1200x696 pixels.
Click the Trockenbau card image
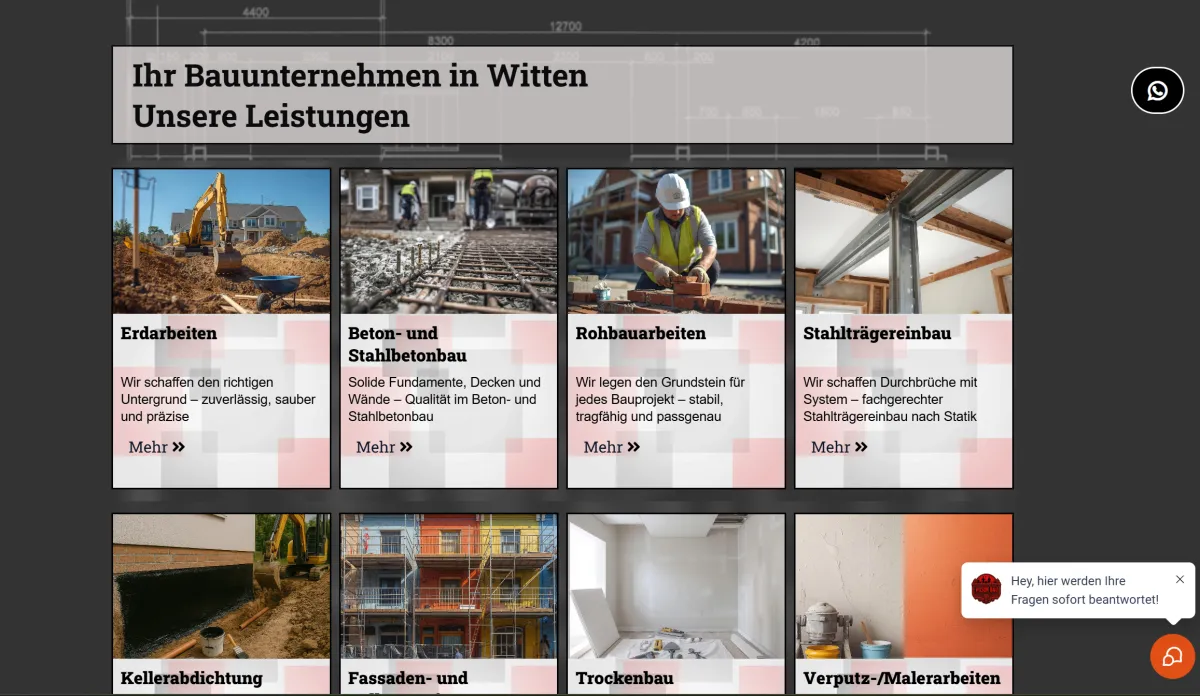676,587
